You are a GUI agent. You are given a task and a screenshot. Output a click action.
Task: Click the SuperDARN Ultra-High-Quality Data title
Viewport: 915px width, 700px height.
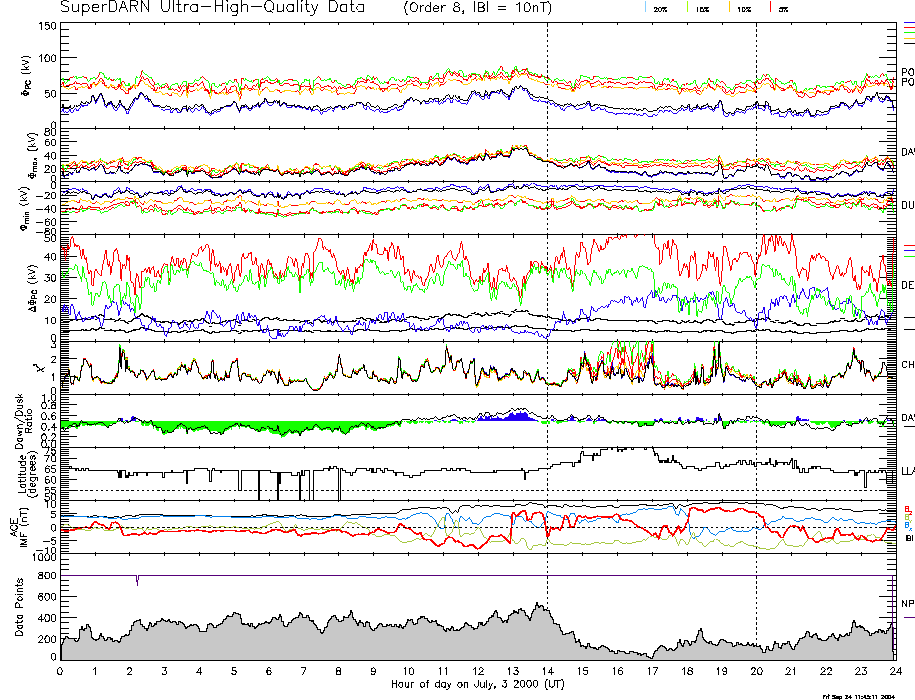[212, 8]
